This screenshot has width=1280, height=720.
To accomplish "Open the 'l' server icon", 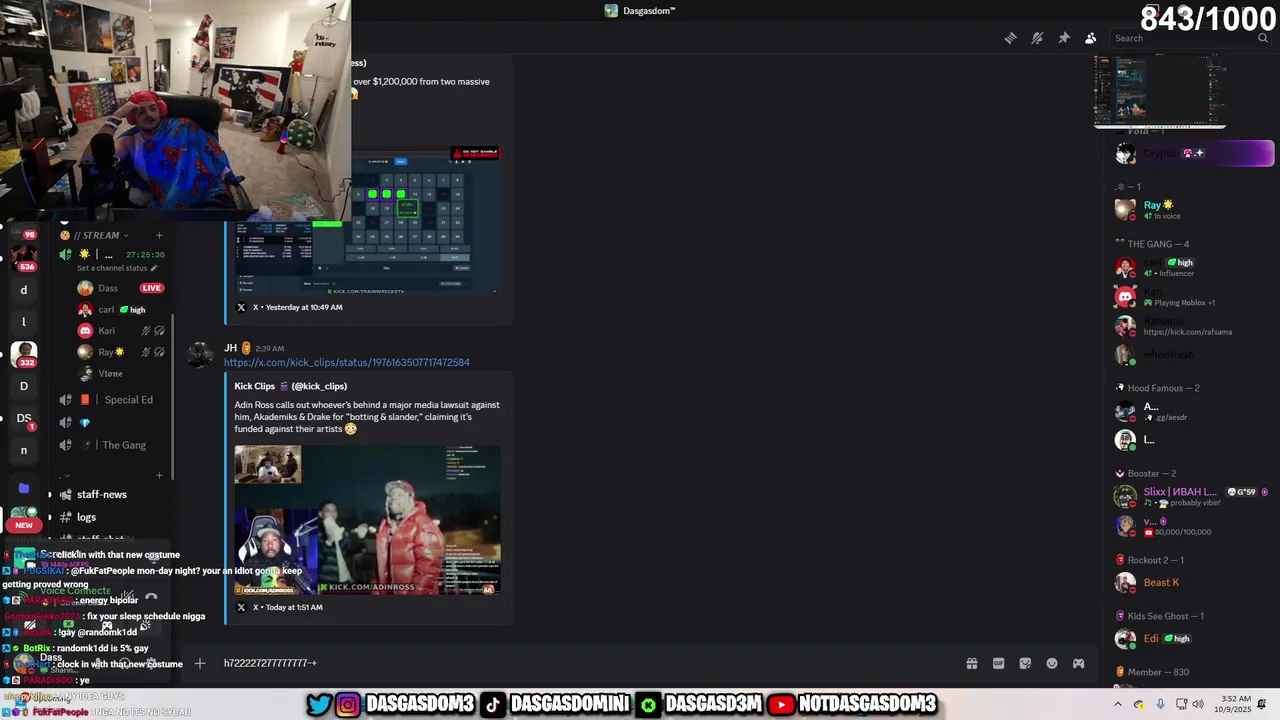I will (x=24, y=322).
